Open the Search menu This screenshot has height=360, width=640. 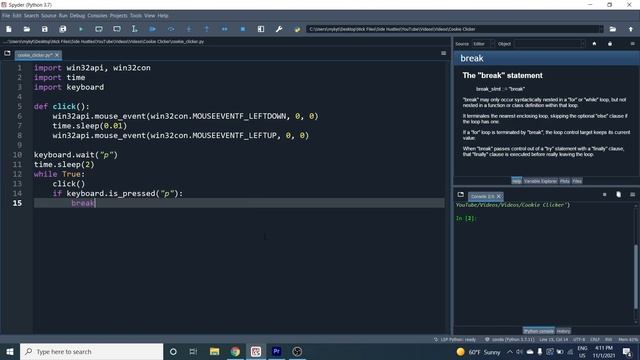[x=31, y=16]
